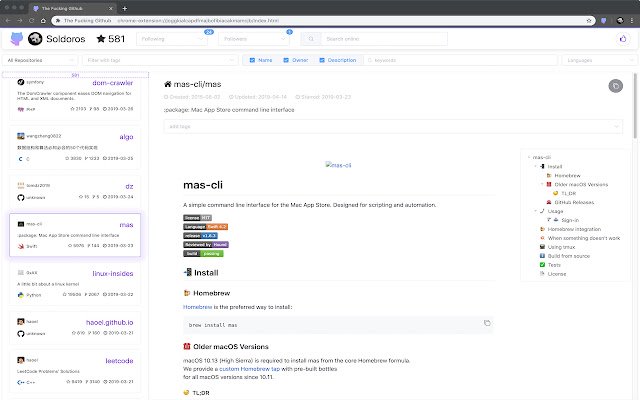Jump to Homebrew in the outline tree
This screenshot has width=640, height=400.
tap(567, 176)
